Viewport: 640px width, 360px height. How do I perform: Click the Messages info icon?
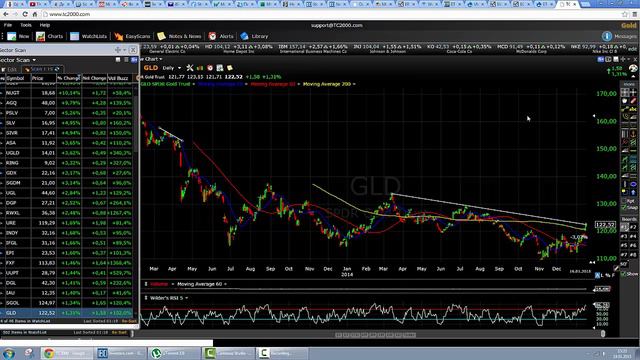pyautogui.click(x=607, y=36)
